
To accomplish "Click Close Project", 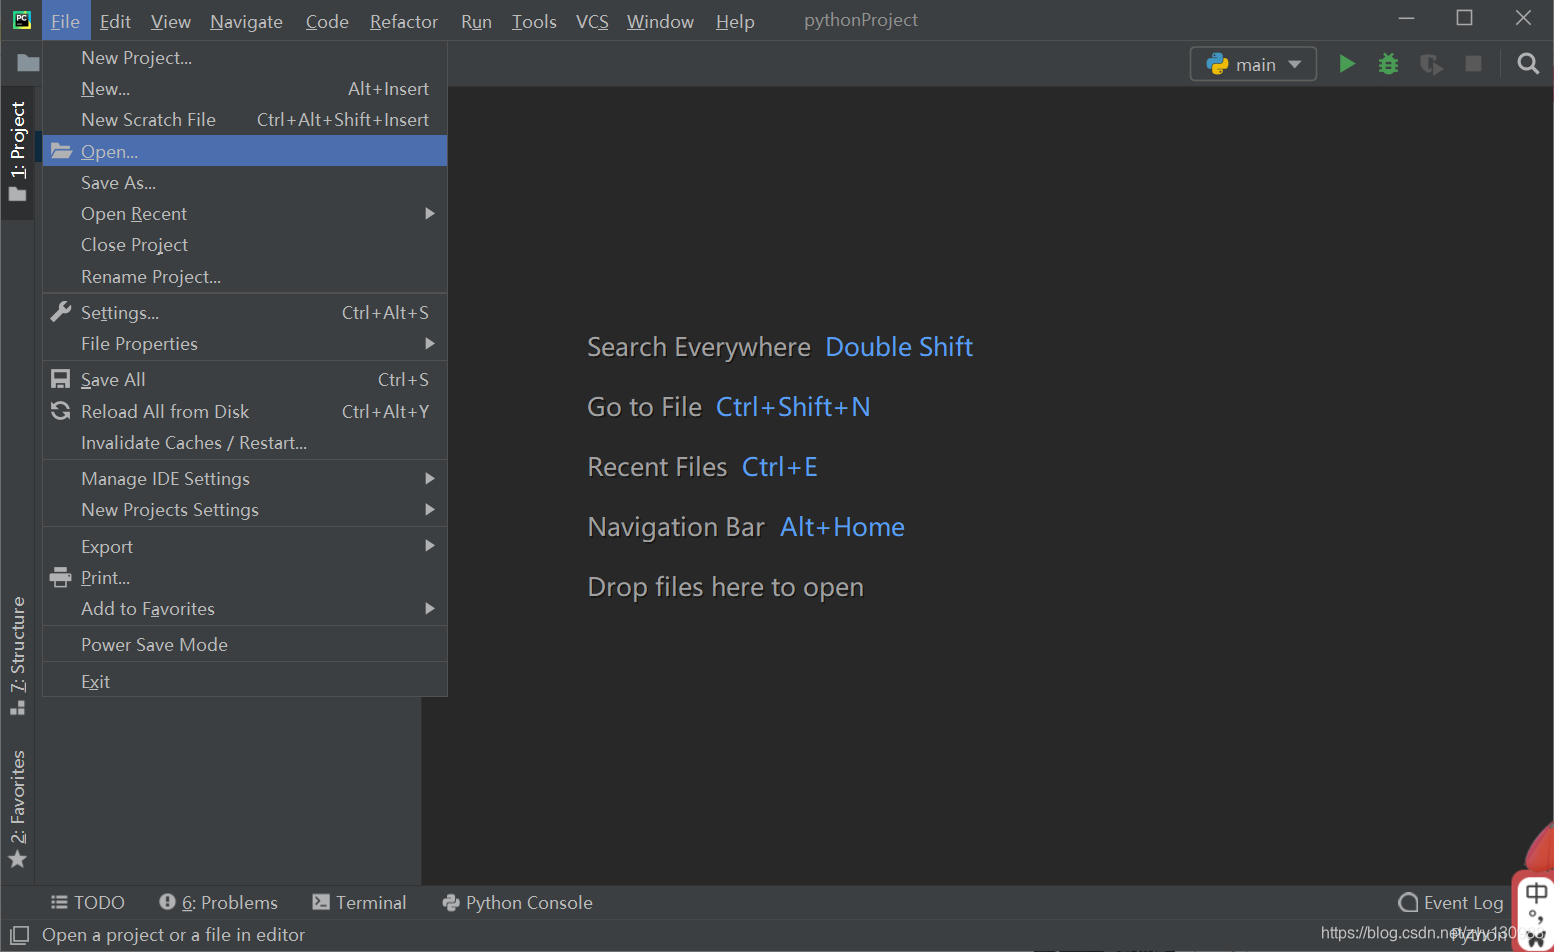I will click(x=245, y=244).
